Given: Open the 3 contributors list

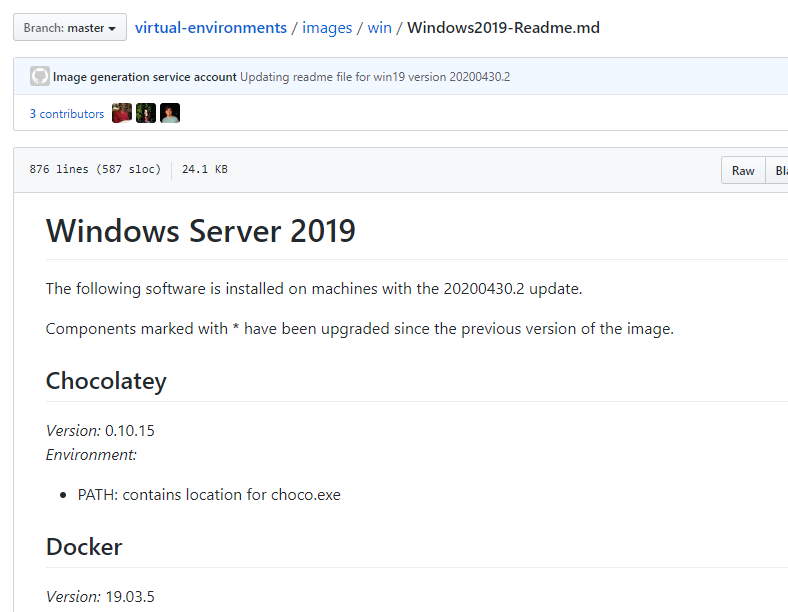Looking at the screenshot, I should point(66,114).
